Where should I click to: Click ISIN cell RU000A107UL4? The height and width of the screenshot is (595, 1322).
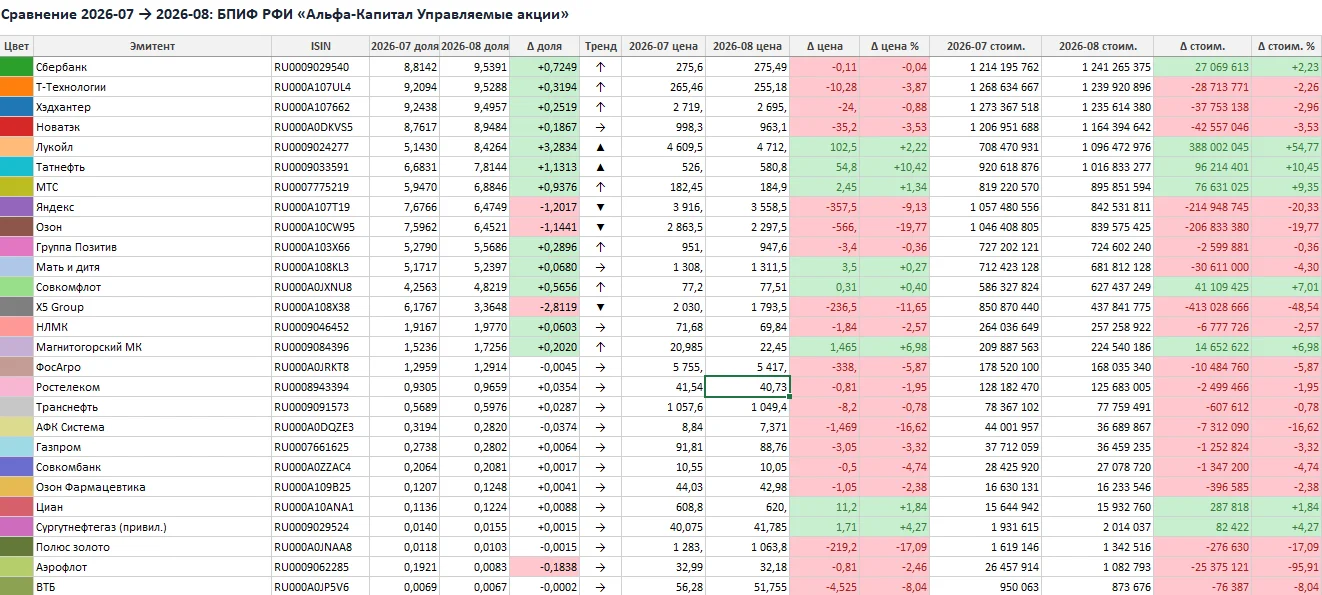coord(320,87)
